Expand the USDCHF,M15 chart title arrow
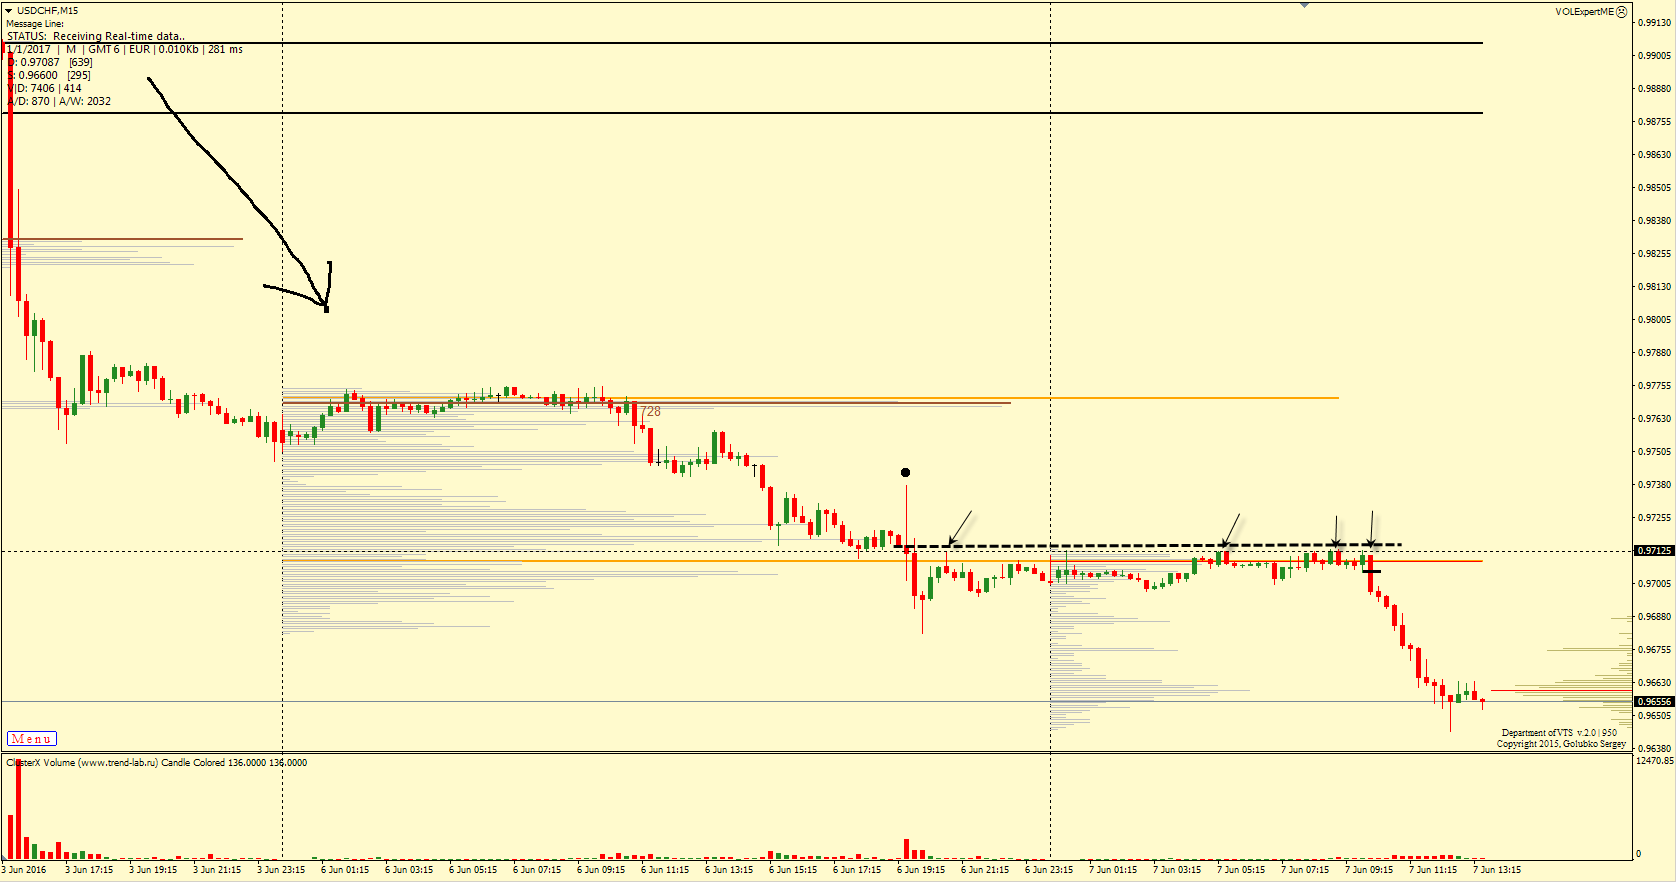This screenshot has height=882, width=1677. [8, 11]
